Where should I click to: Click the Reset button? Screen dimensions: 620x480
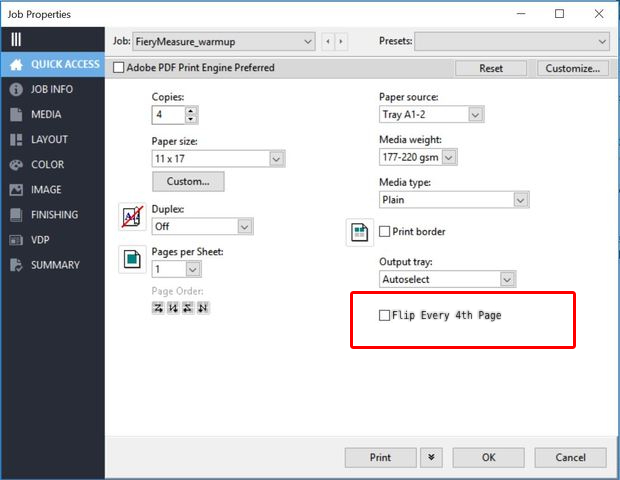point(491,68)
